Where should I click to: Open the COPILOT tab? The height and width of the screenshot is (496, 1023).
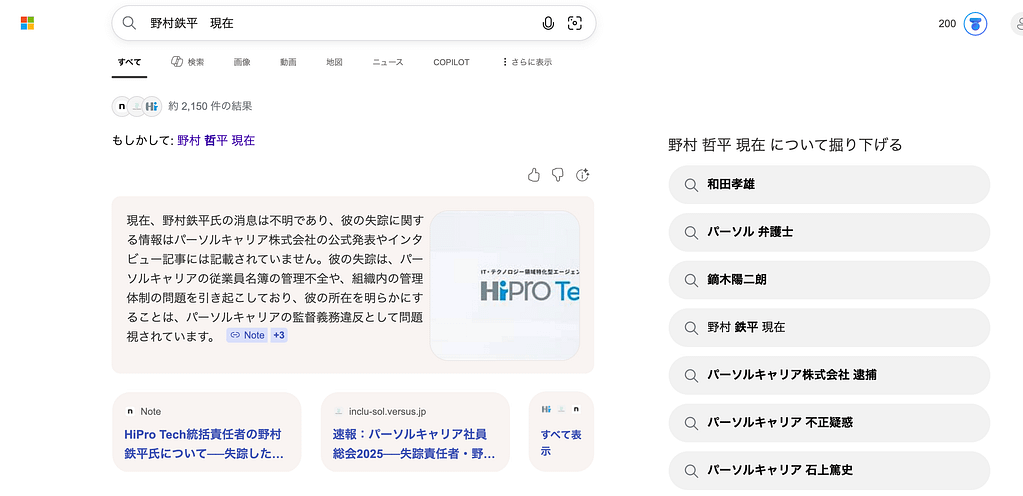451,62
